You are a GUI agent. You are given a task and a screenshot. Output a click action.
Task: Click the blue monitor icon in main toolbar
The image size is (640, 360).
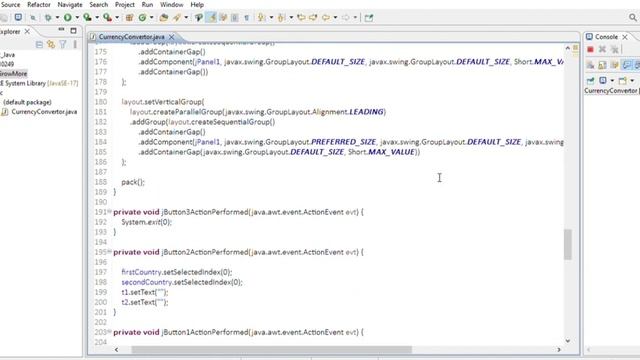(x=18, y=17)
